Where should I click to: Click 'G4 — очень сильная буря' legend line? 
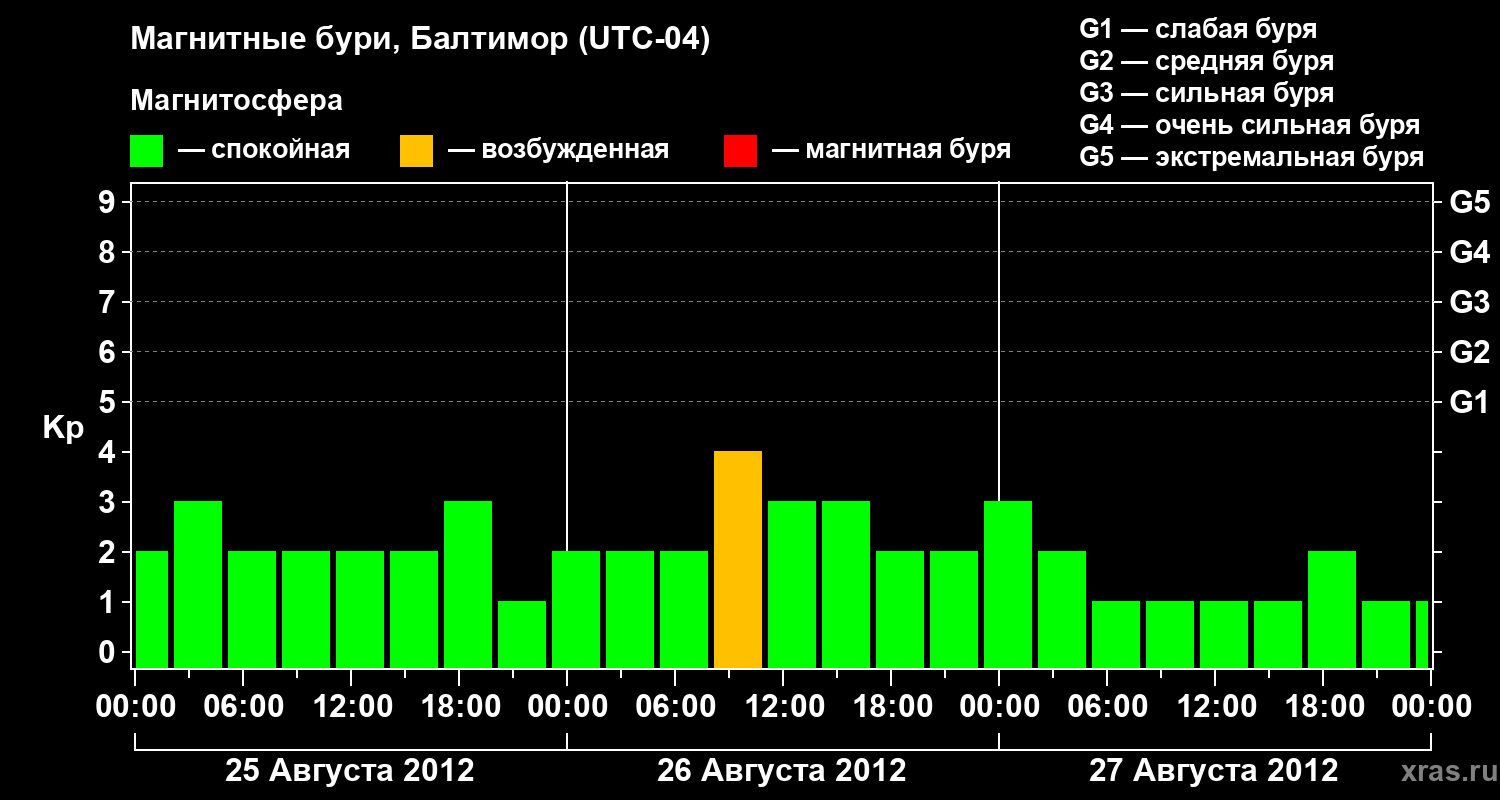coord(1249,125)
